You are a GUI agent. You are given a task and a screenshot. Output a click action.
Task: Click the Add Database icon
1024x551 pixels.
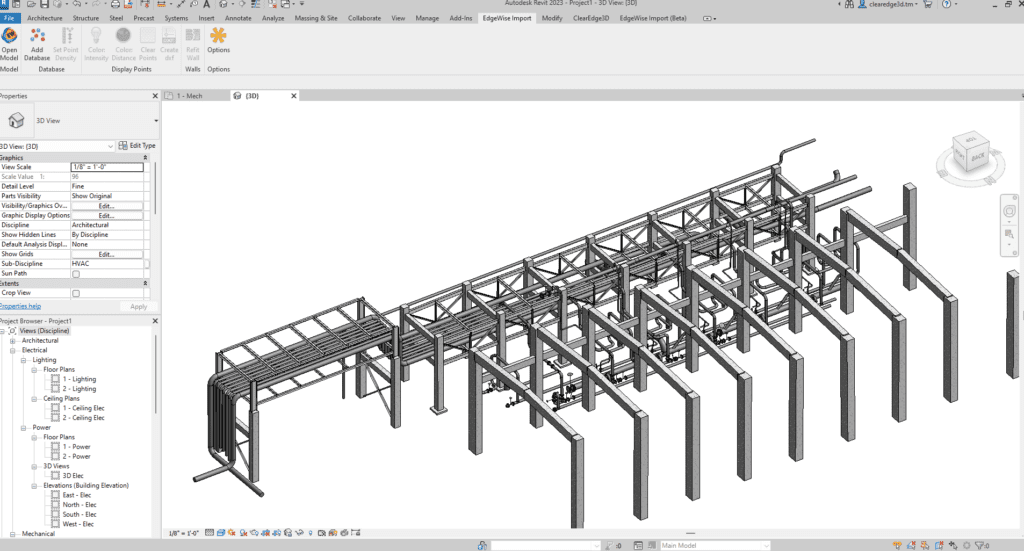point(37,44)
